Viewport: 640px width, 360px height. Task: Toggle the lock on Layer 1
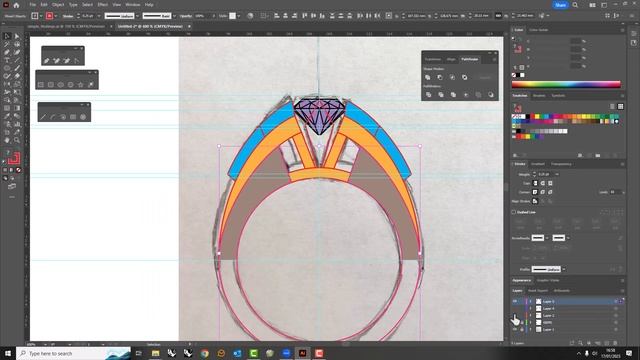point(522,329)
